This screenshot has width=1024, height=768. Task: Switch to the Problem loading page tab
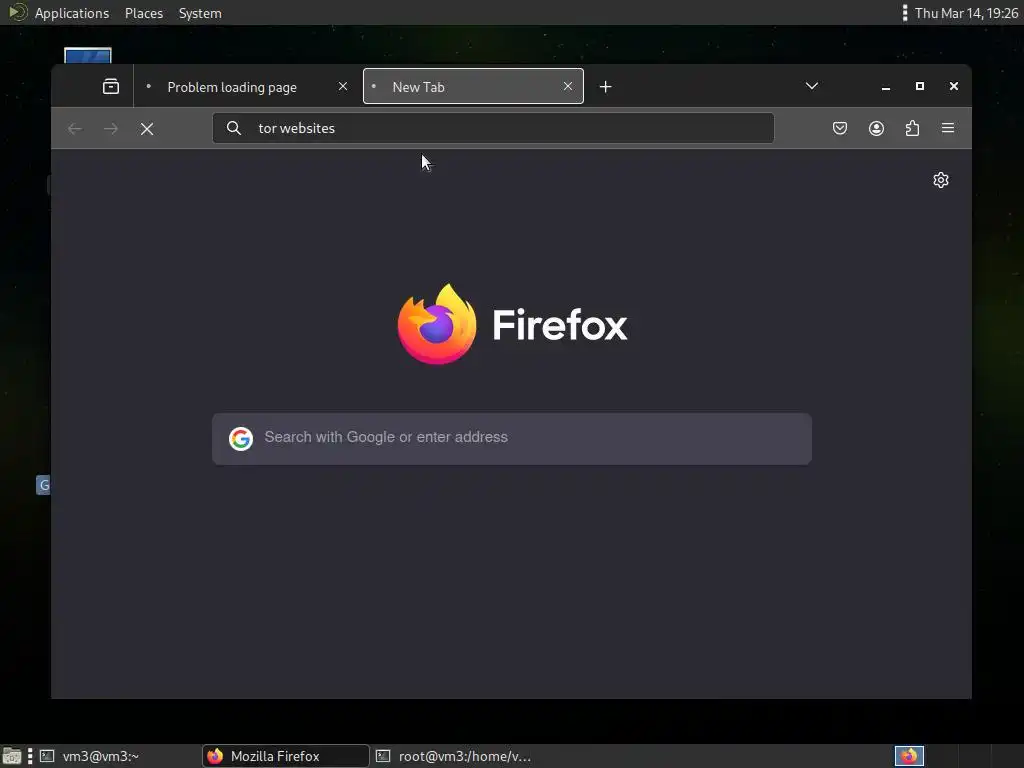(248, 86)
